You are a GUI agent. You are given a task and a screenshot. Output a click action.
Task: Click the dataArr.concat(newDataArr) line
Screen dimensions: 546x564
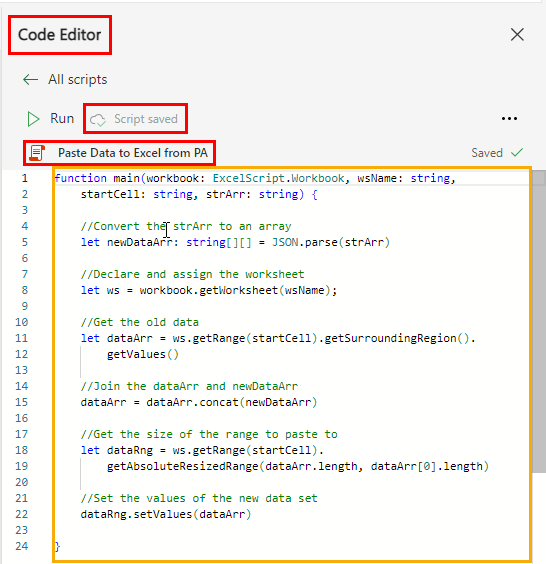coord(199,402)
